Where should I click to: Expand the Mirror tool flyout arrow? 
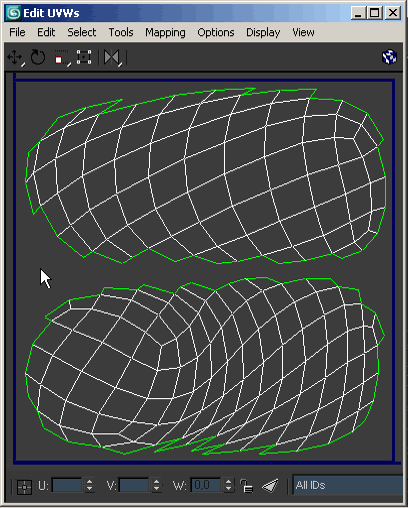(120, 64)
